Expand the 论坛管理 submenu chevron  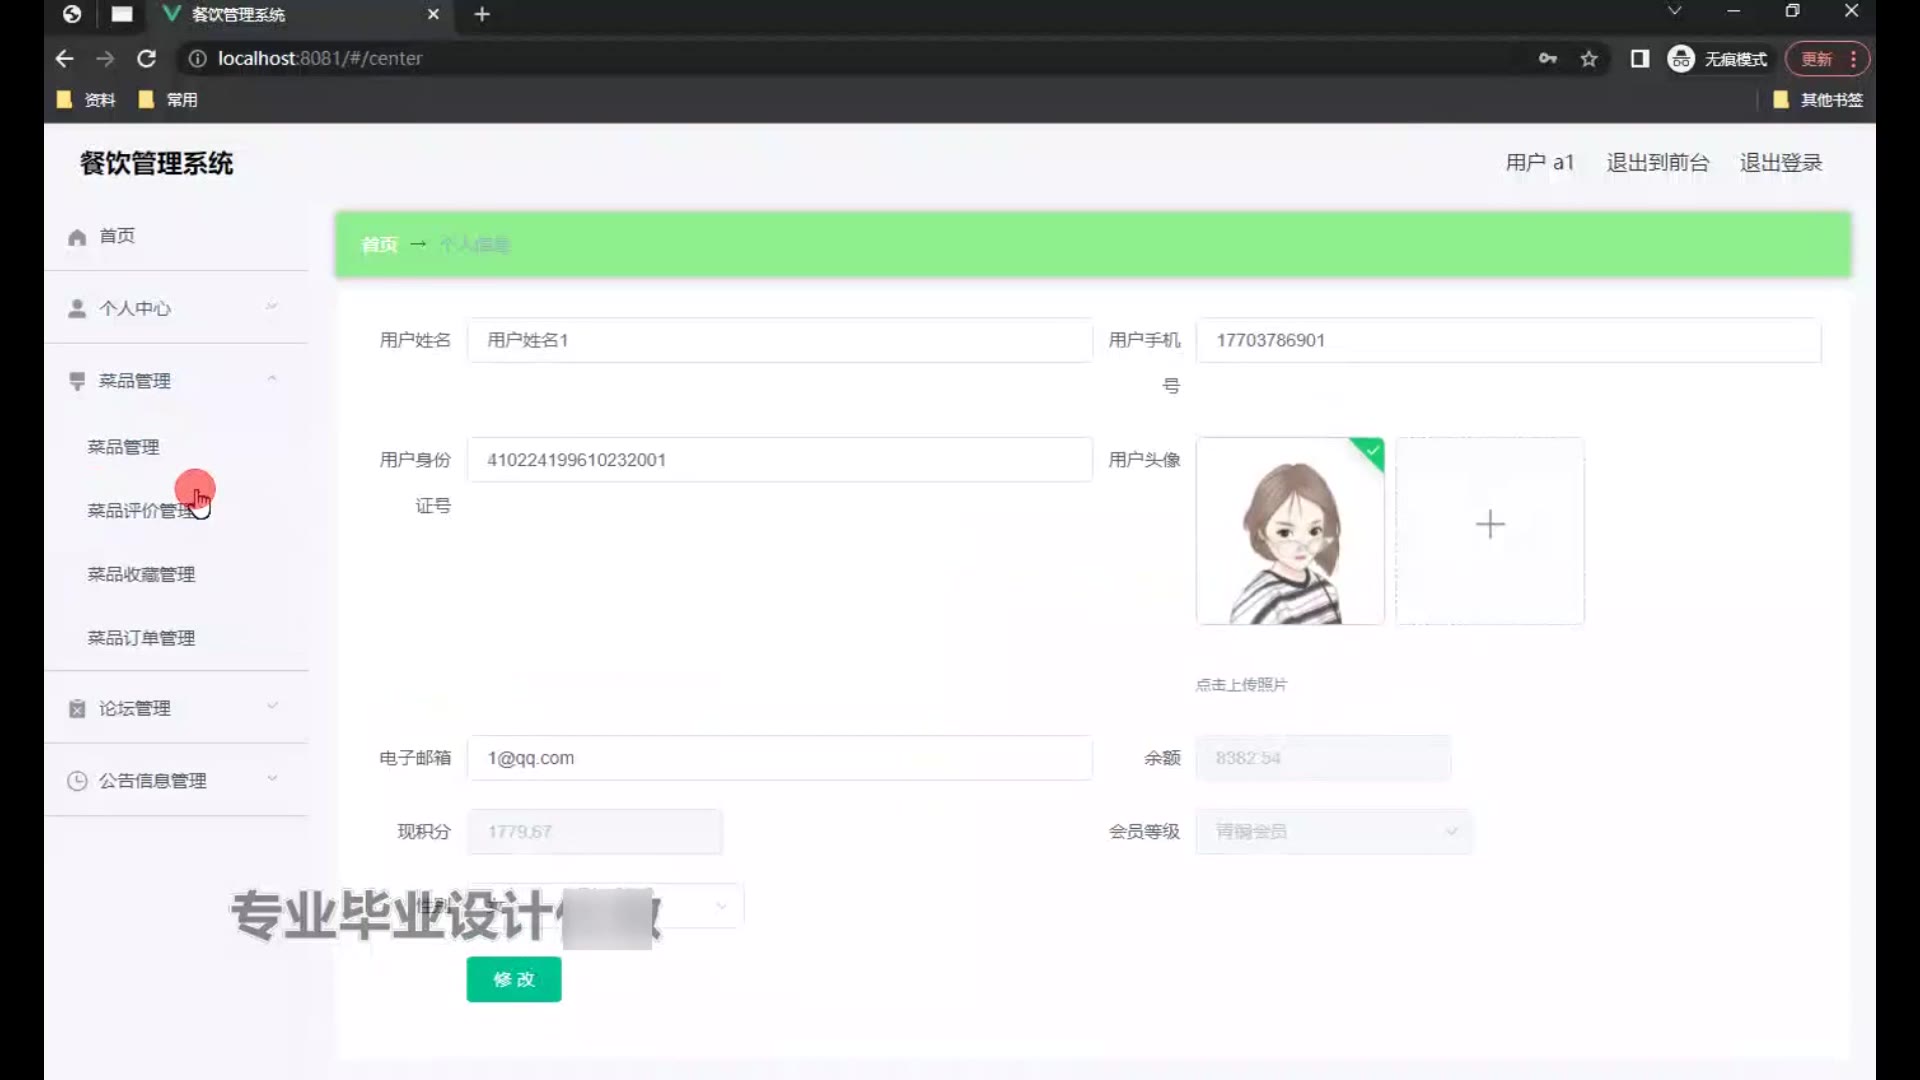tap(271, 707)
